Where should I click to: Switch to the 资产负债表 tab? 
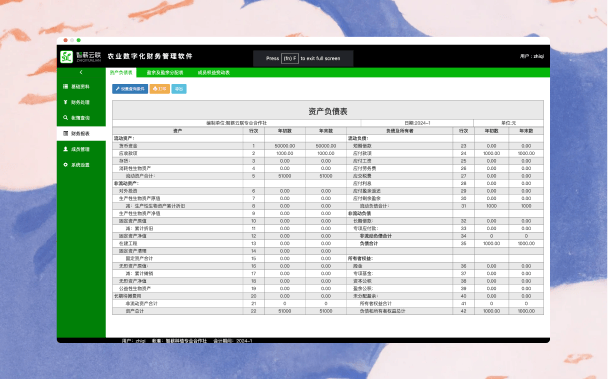click(x=121, y=73)
